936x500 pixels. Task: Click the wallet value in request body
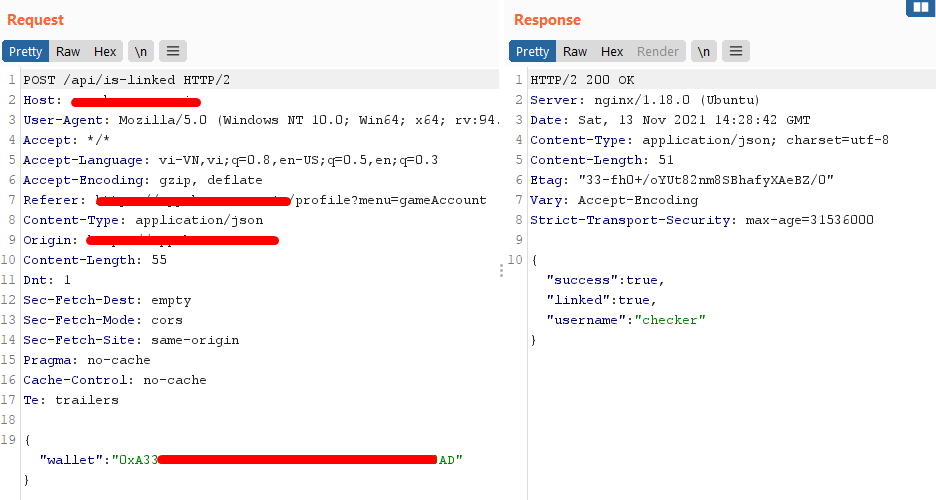coord(290,460)
